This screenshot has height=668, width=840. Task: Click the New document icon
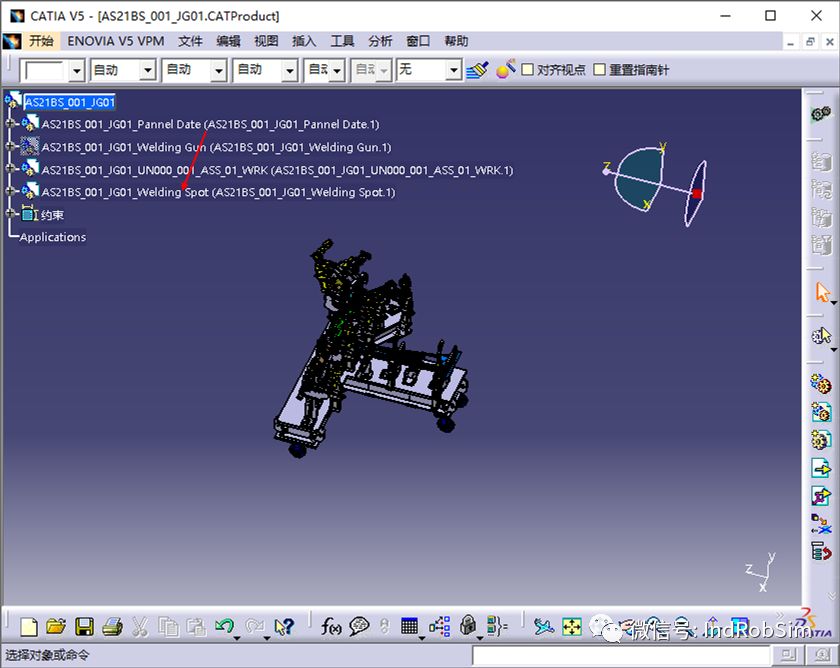point(28,626)
